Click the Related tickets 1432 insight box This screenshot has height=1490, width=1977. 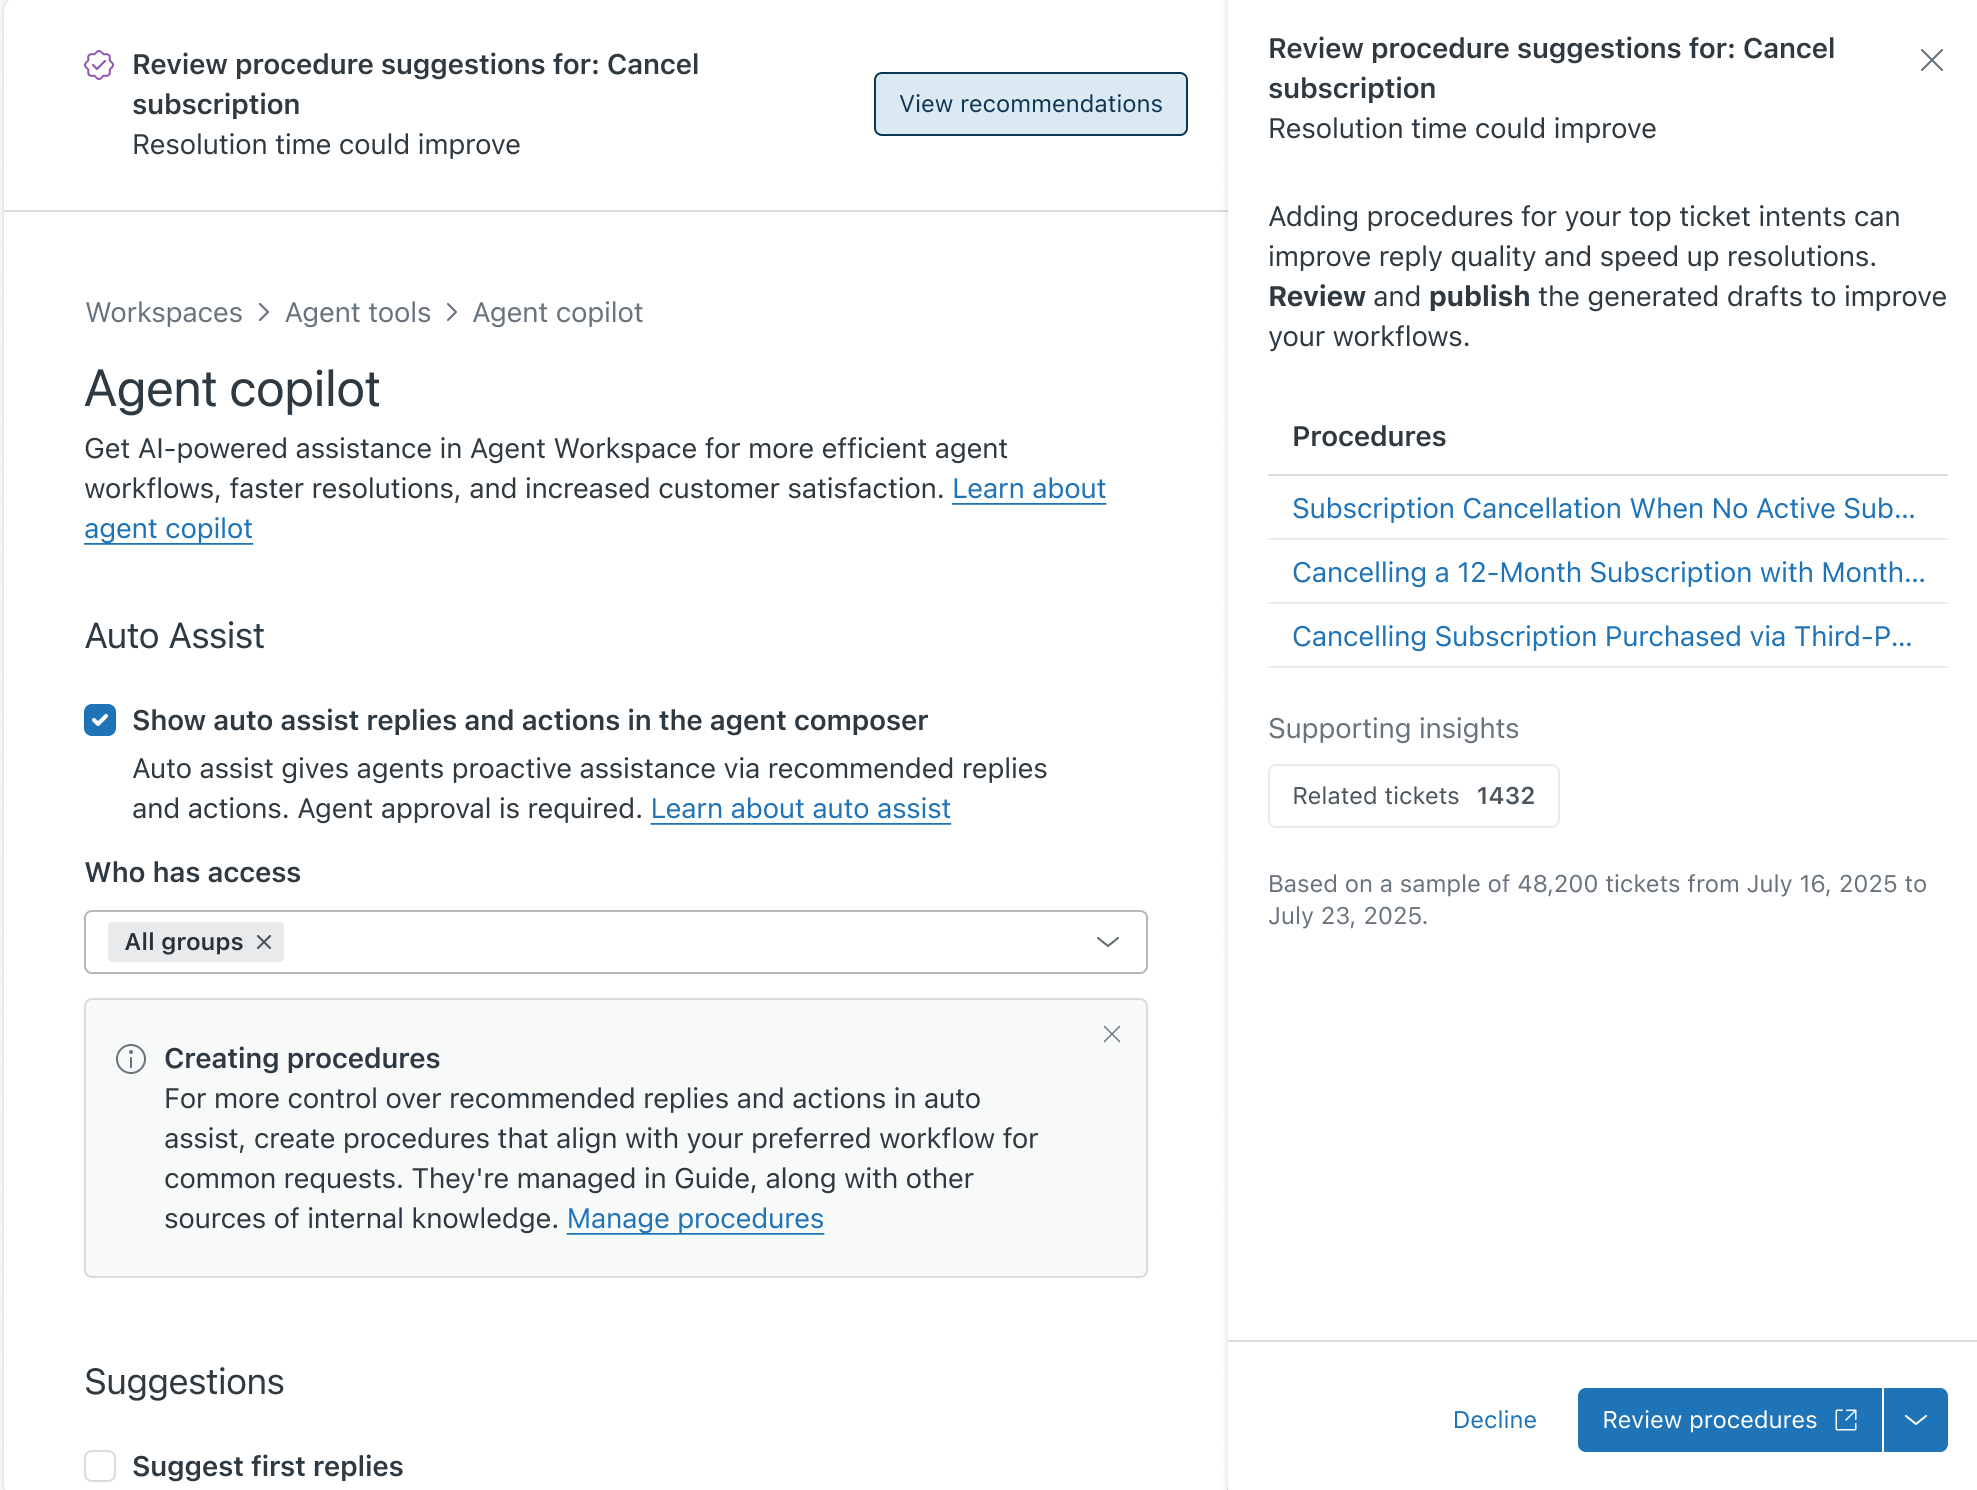click(x=1412, y=796)
